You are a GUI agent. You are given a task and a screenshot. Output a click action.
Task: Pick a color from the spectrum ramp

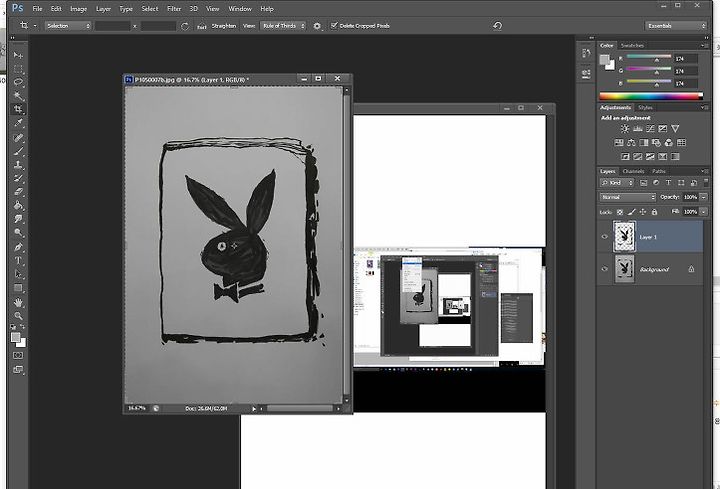(x=651, y=96)
